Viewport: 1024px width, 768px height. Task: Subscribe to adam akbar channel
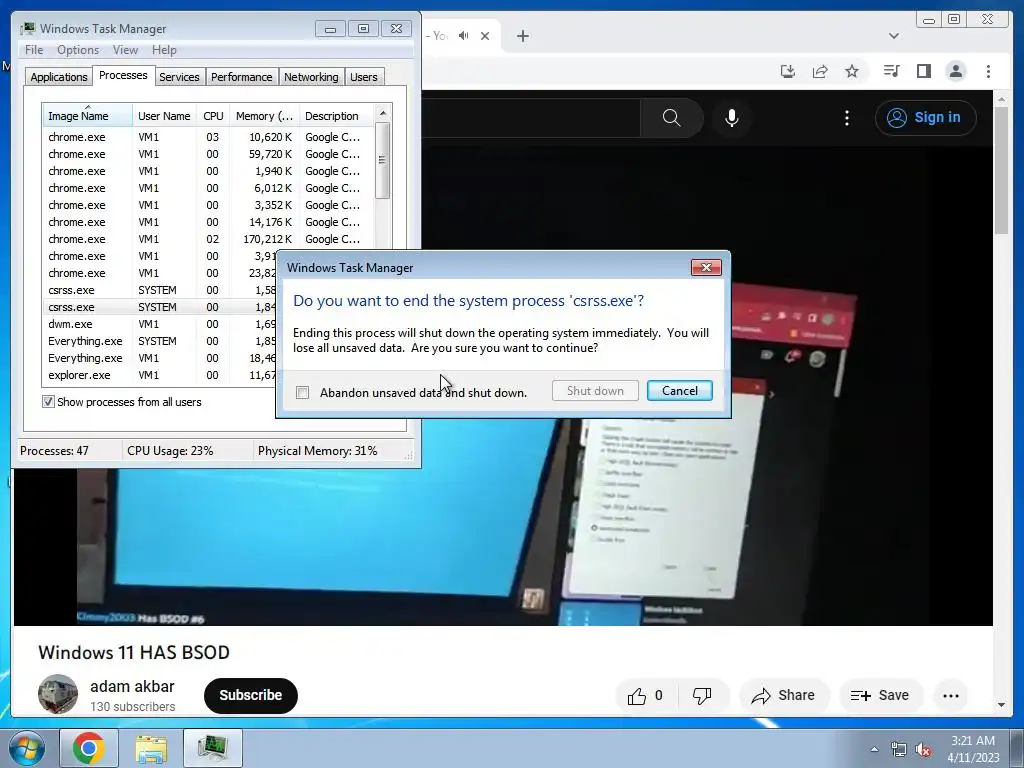(x=251, y=696)
